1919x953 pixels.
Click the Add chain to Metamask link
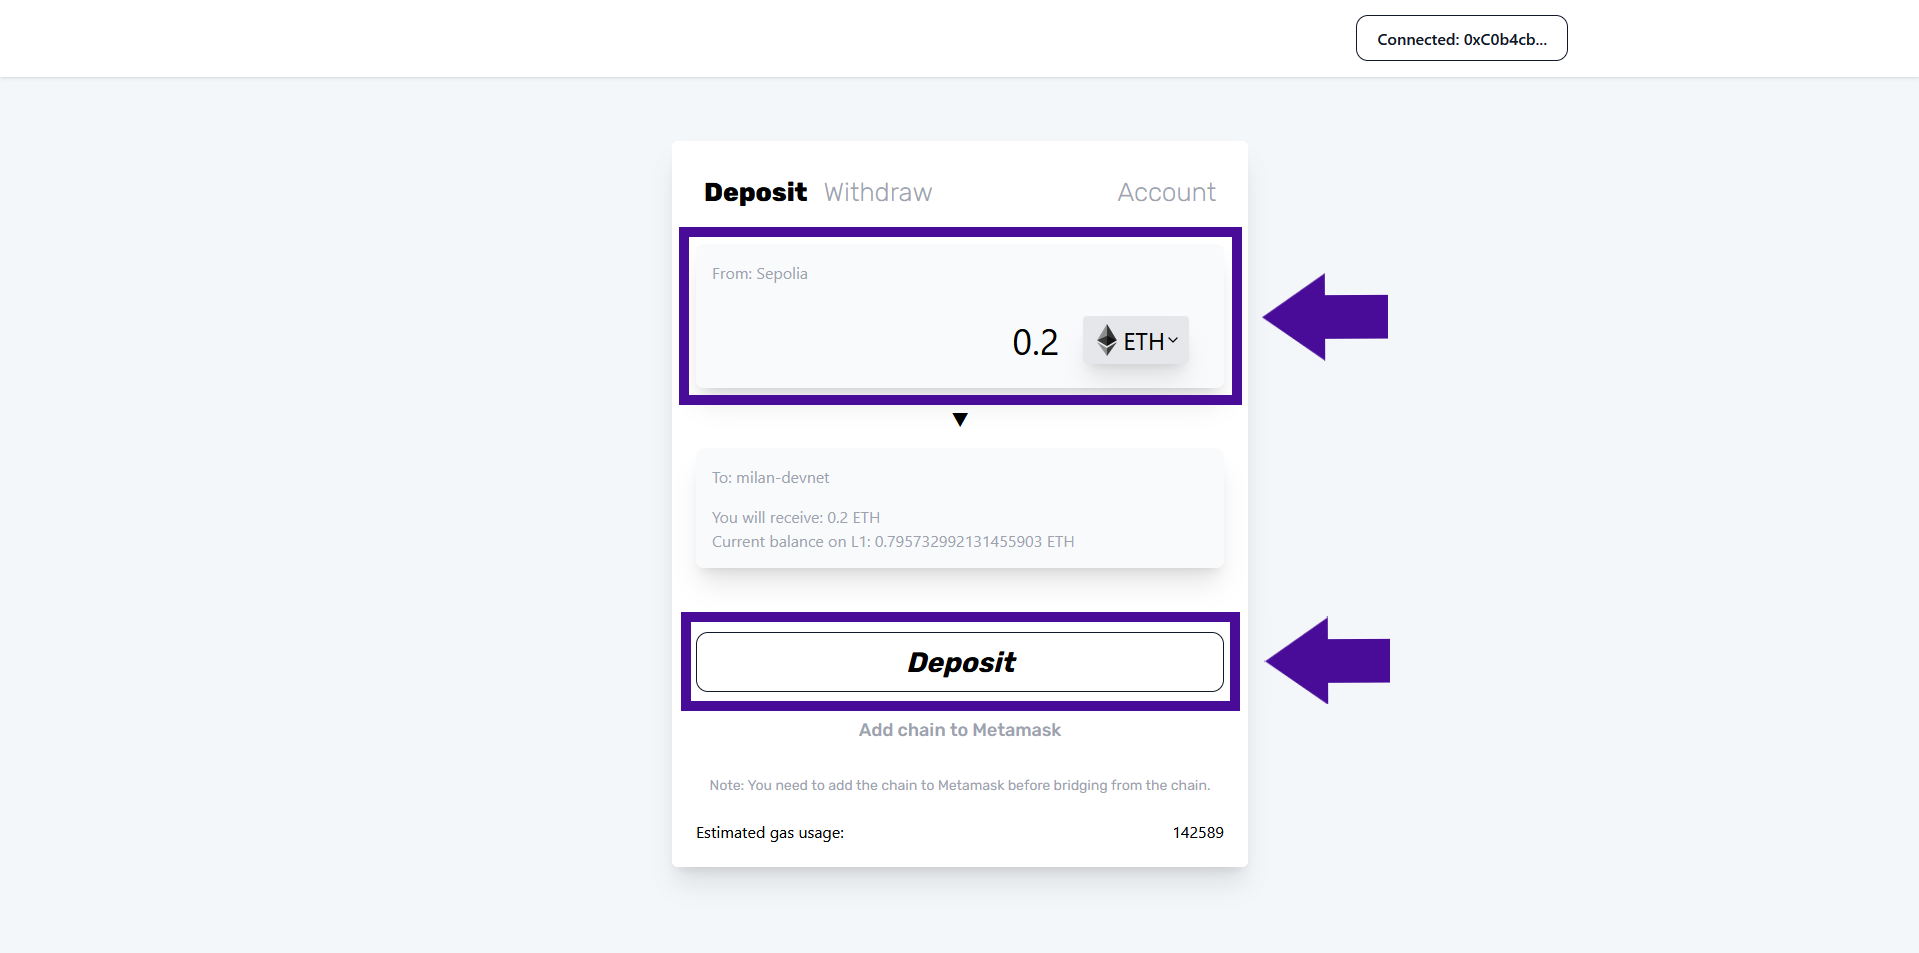pyautogui.click(x=960, y=730)
